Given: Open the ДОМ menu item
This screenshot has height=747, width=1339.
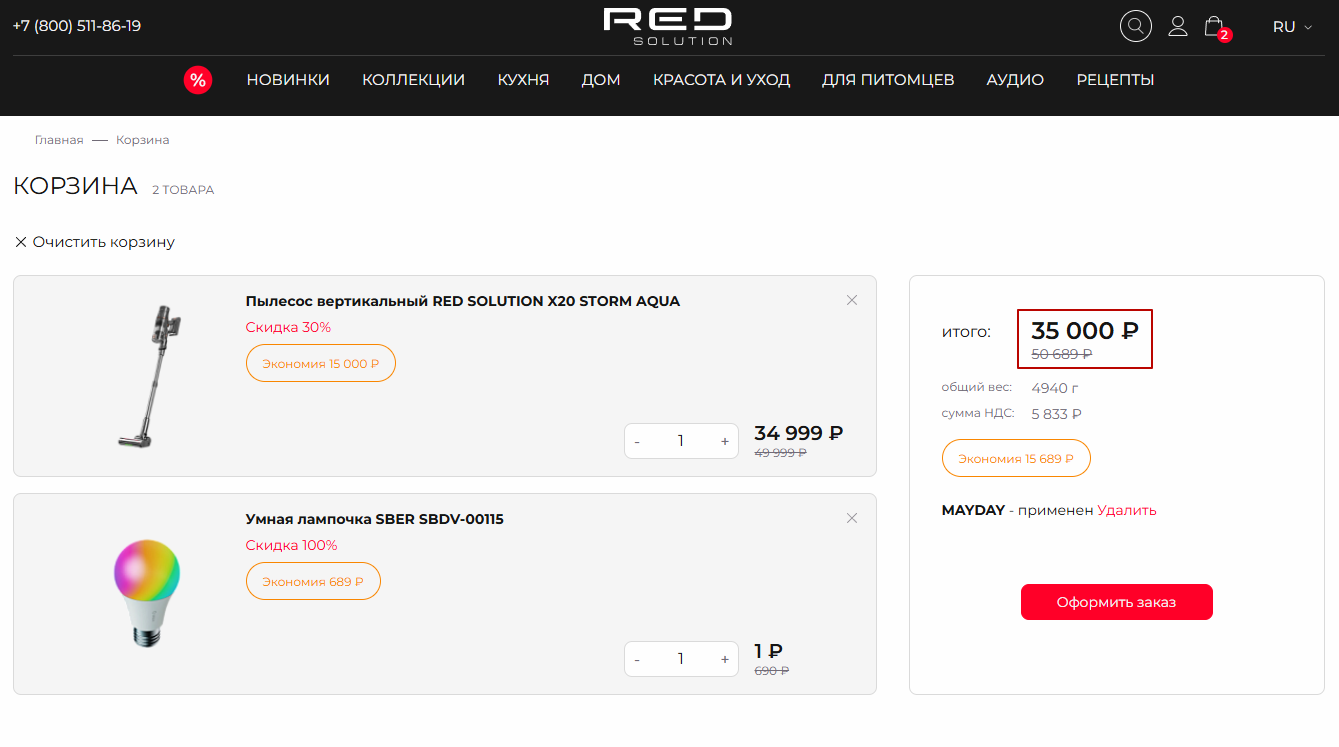Looking at the screenshot, I should (601, 80).
